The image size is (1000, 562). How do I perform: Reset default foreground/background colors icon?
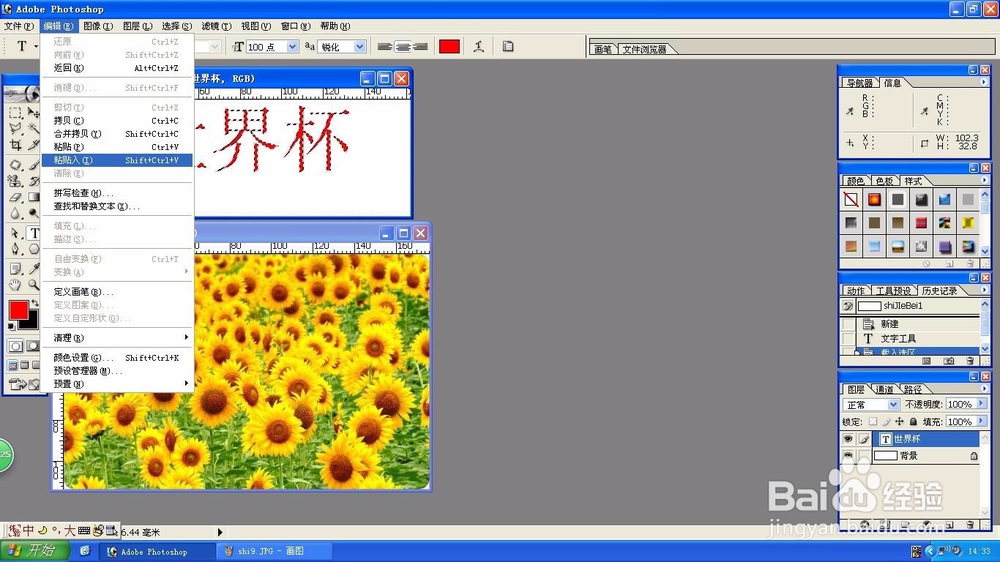click(12, 327)
